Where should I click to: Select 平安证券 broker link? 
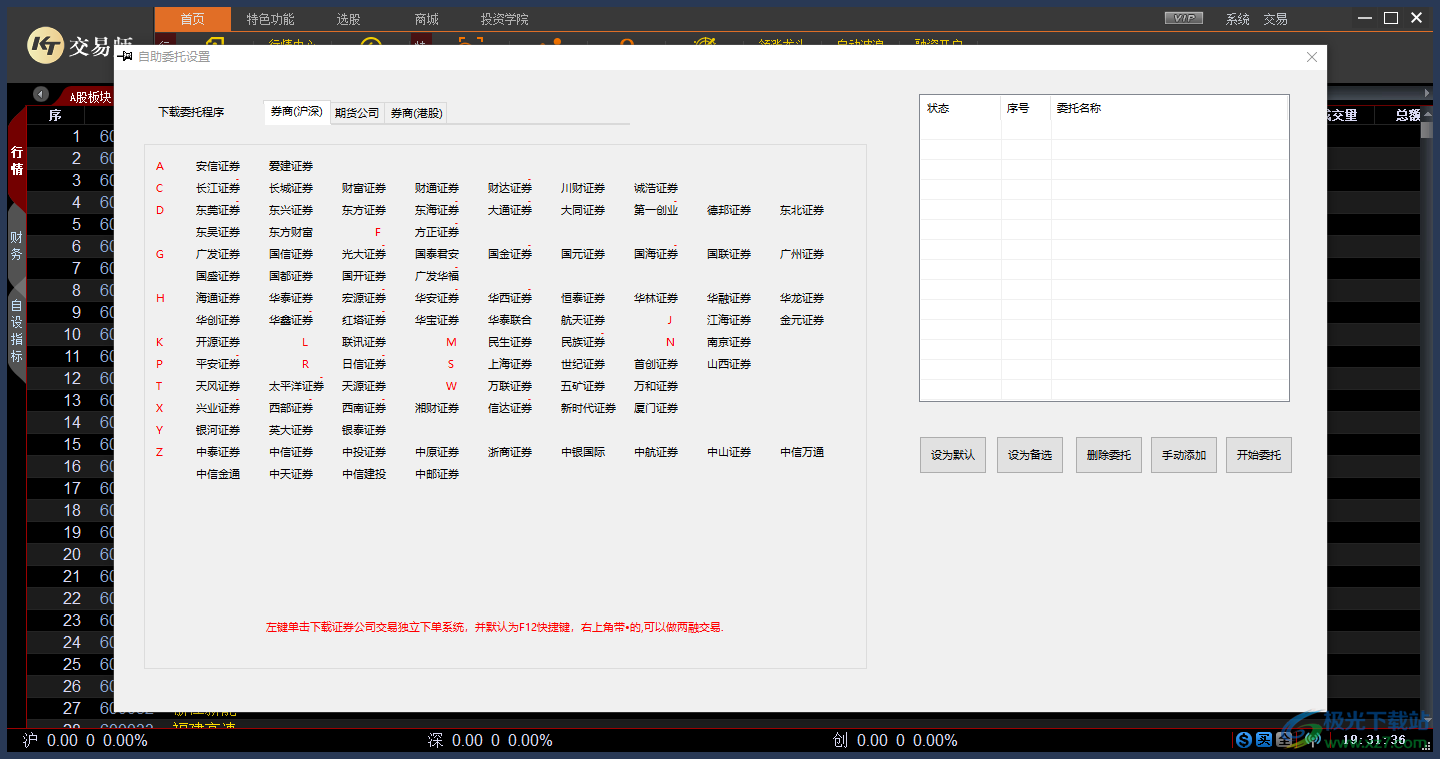click(218, 364)
